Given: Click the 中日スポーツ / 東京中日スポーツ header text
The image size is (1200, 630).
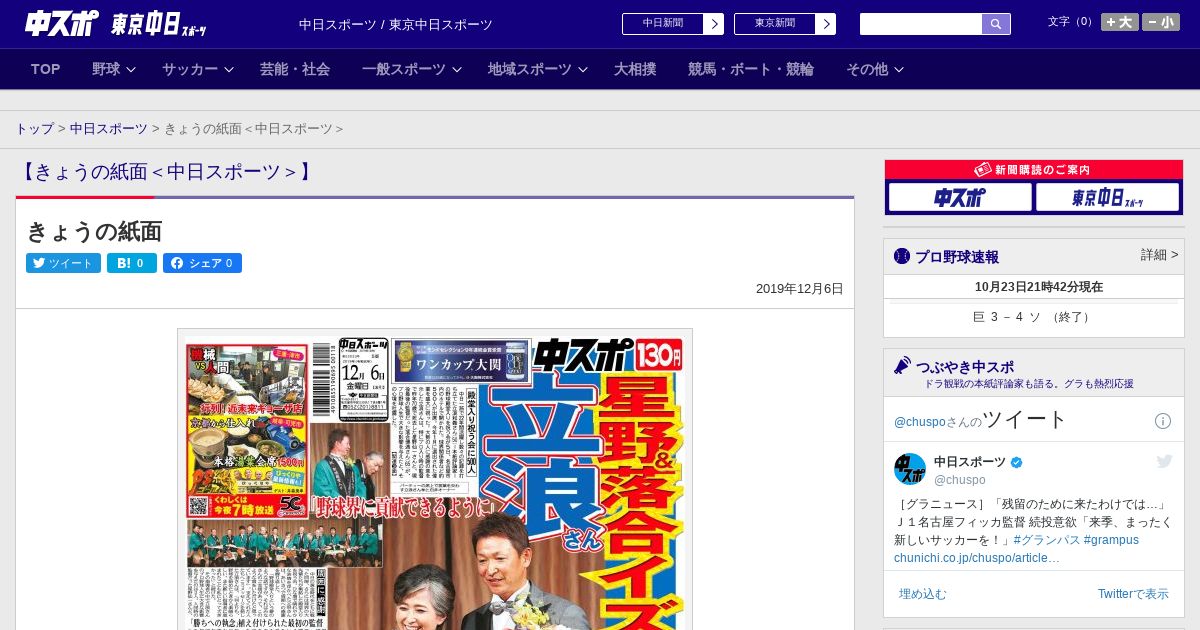Looking at the screenshot, I should click(396, 24).
